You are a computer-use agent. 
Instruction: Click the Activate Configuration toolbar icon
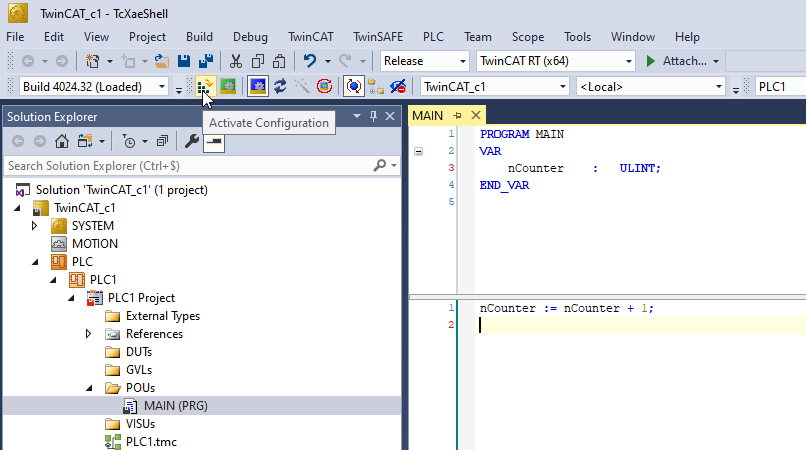tap(205, 87)
